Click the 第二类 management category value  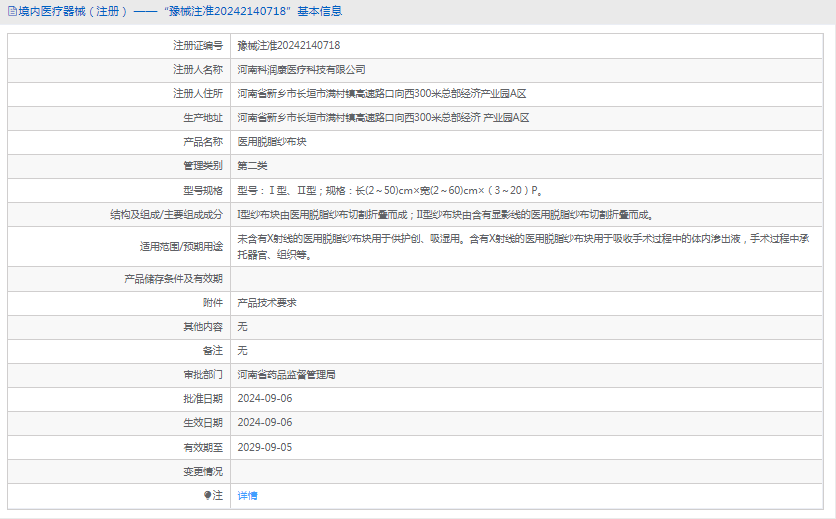click(252, 165)
